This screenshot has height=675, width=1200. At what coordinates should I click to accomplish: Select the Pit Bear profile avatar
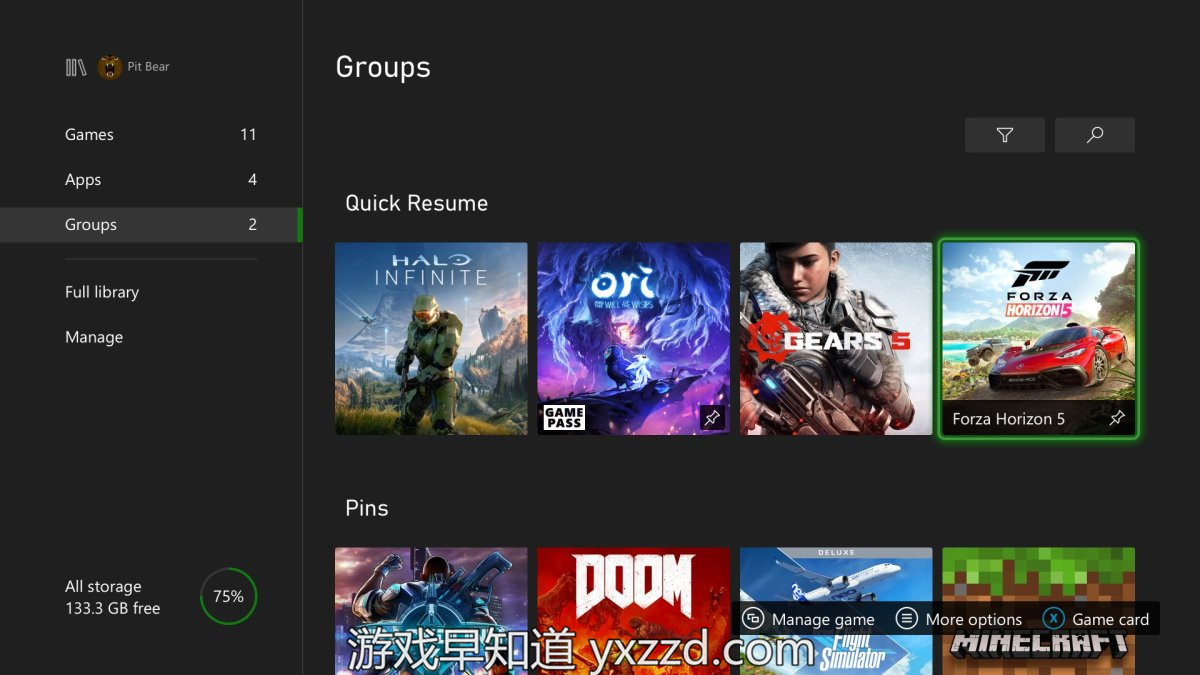109,67
